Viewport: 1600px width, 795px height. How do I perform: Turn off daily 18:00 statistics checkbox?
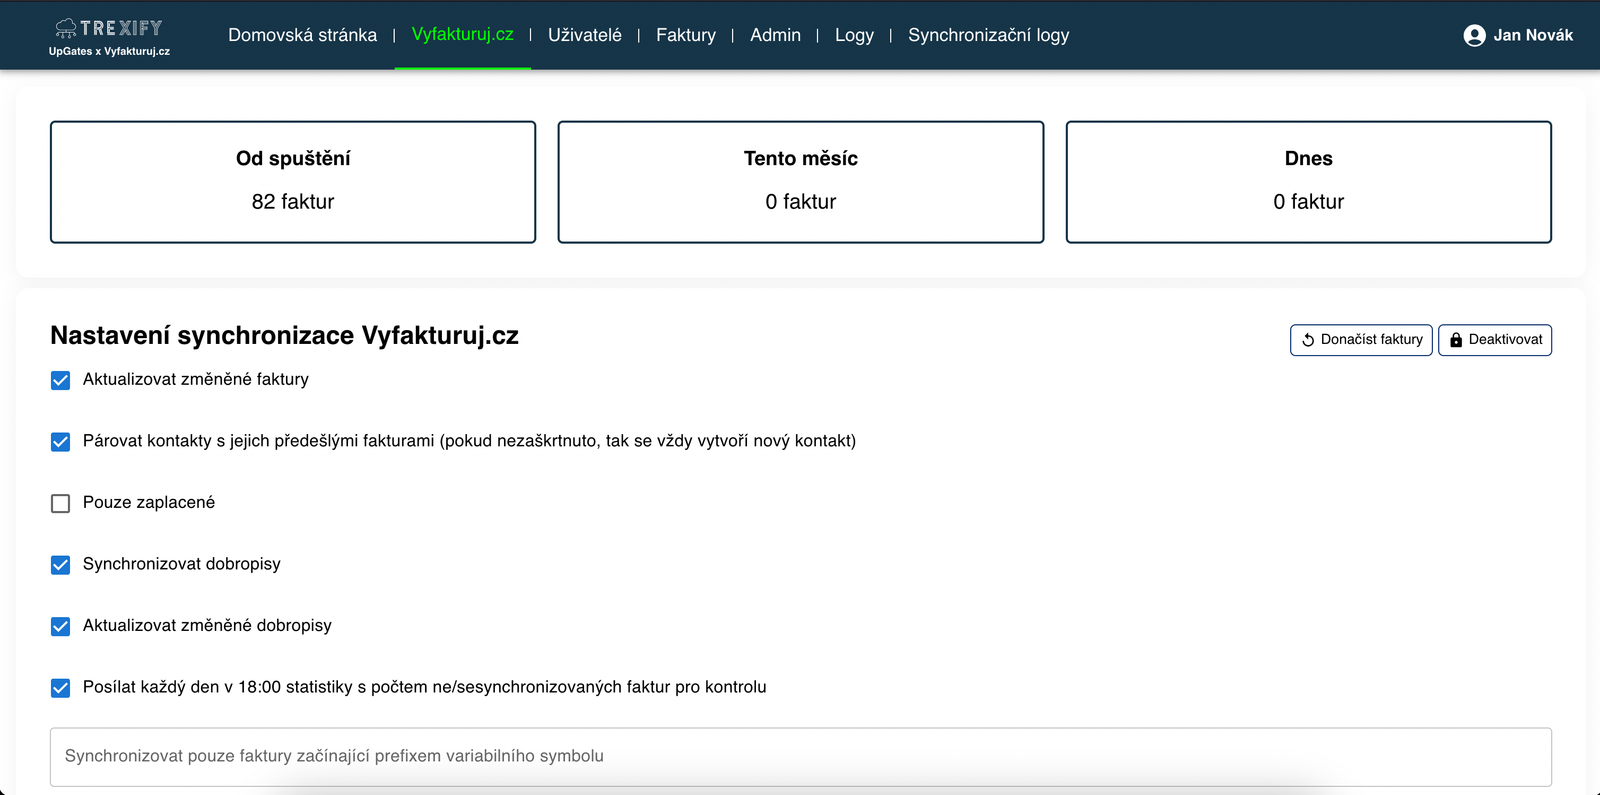click(x=61, y=688)
